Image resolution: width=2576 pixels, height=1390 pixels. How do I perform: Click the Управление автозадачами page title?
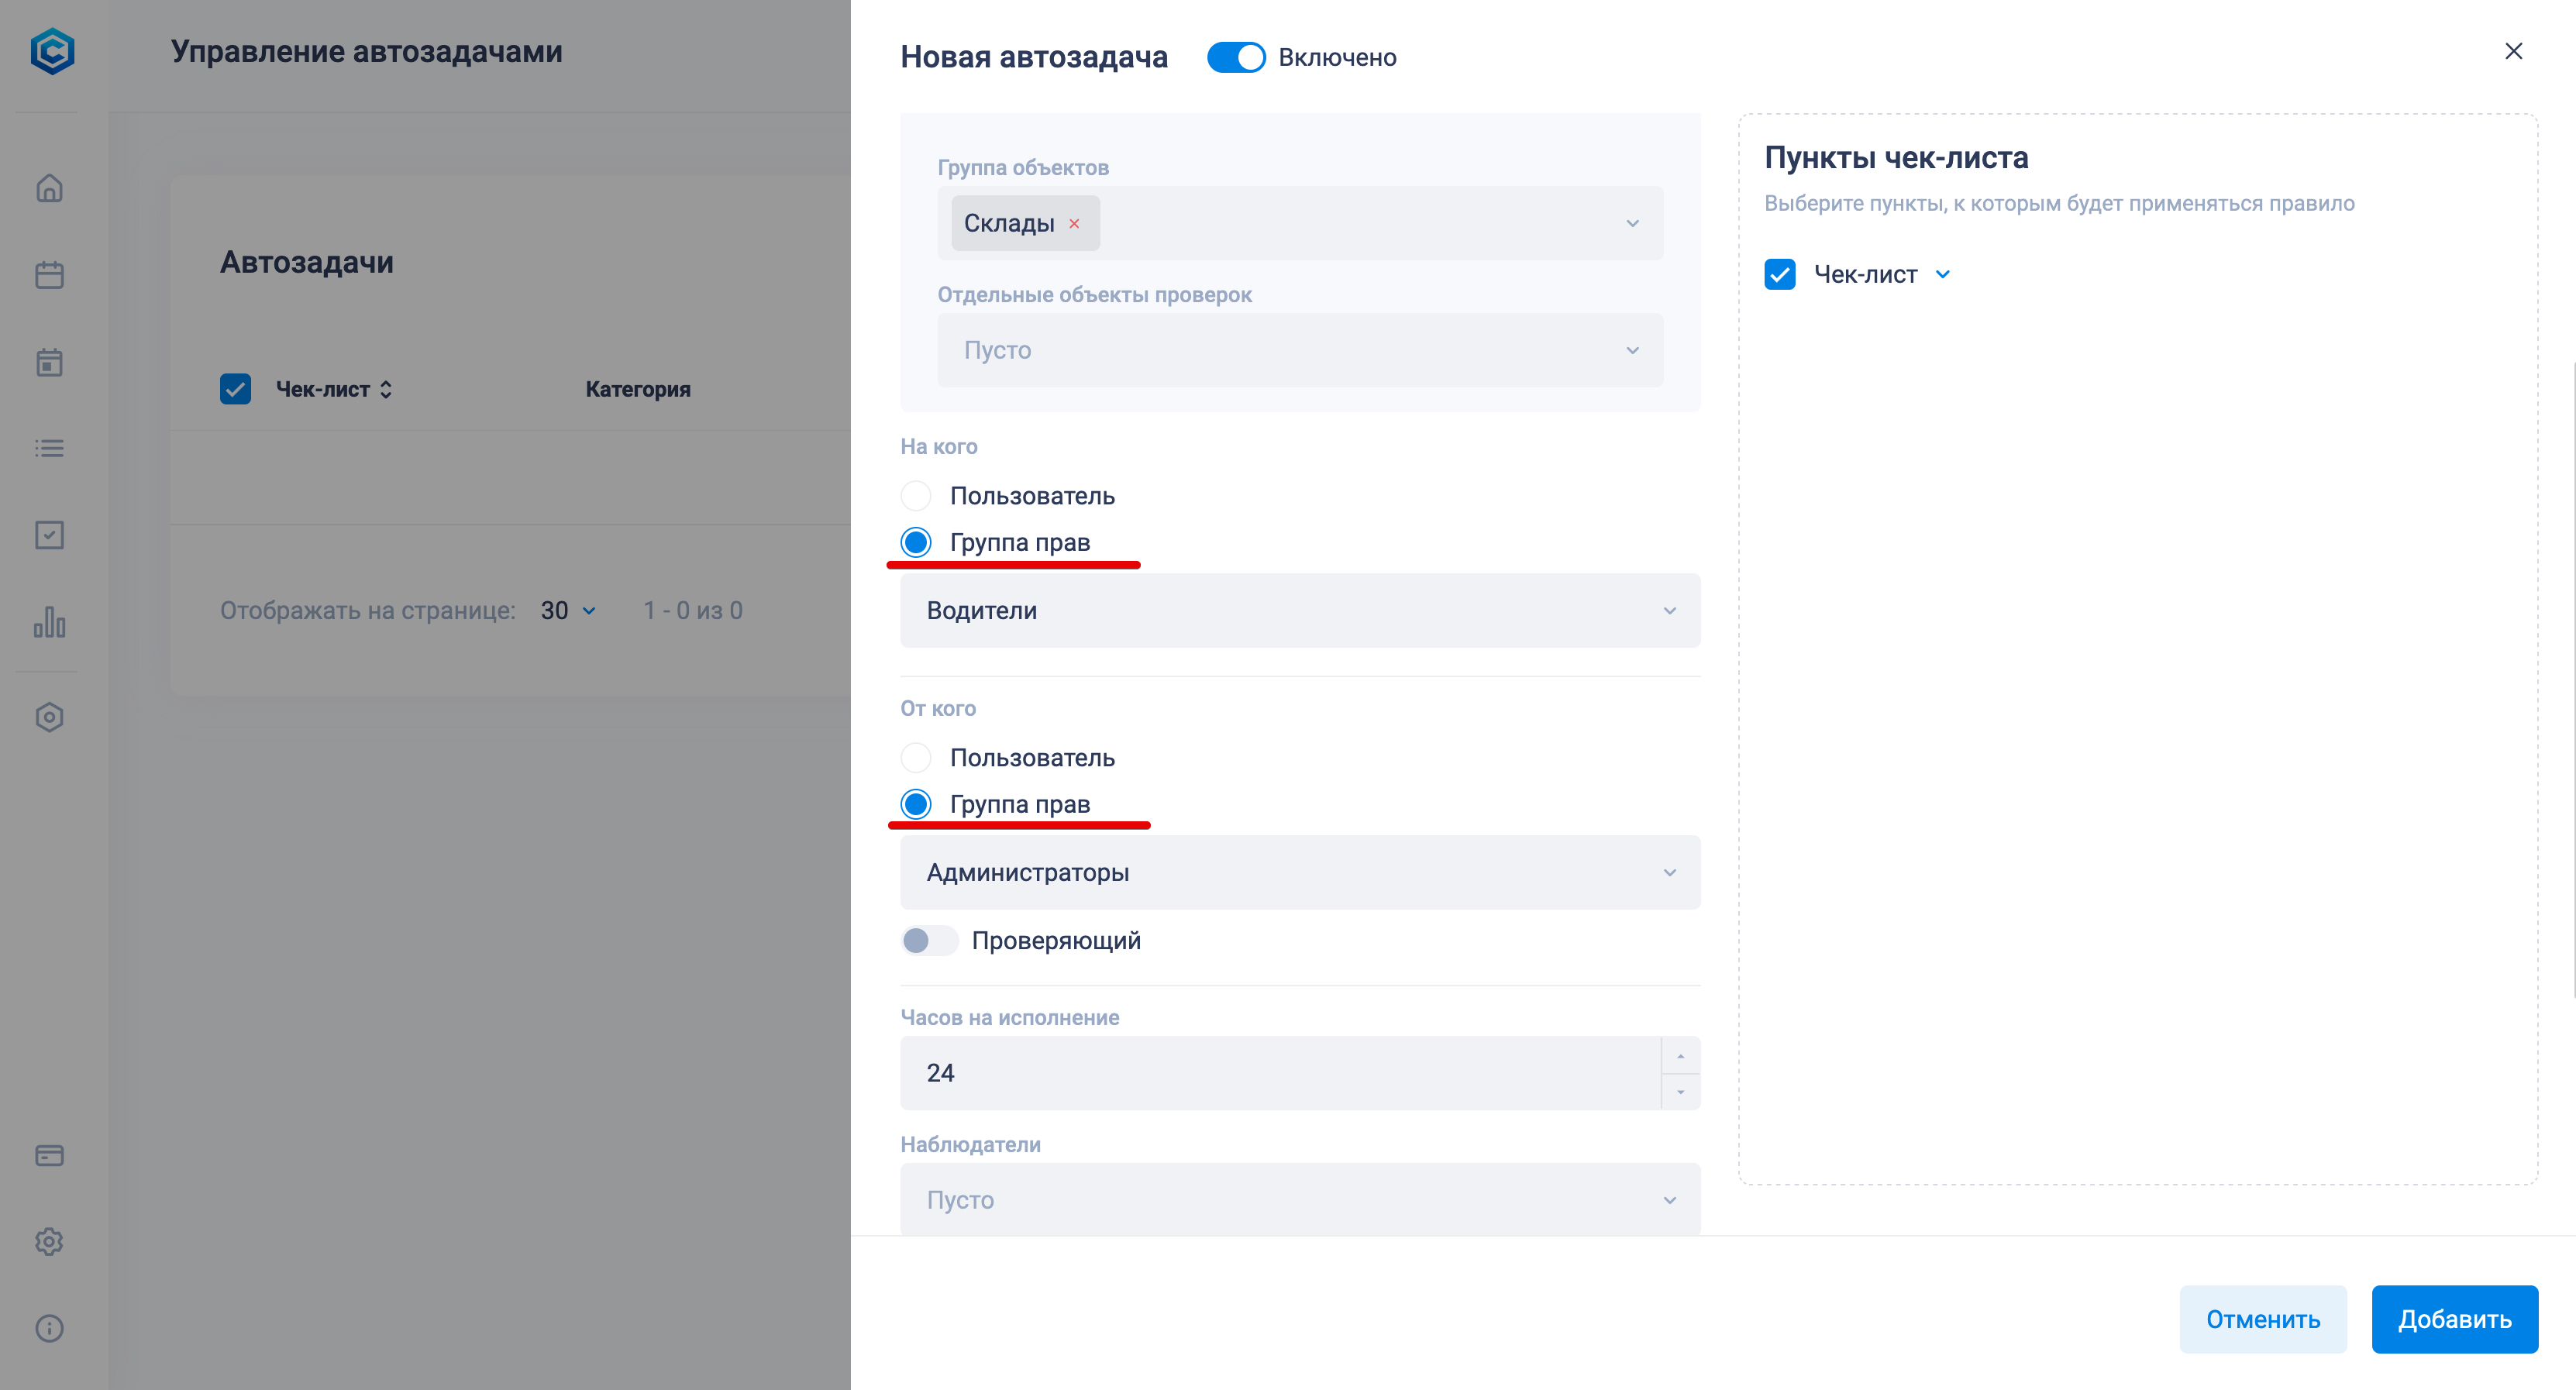(x=367, y=51)
